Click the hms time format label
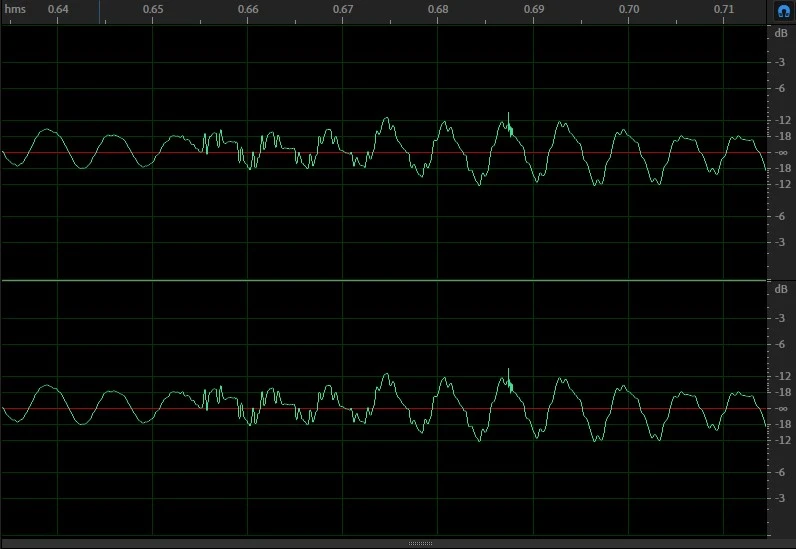796x549 pixels. 14,9
